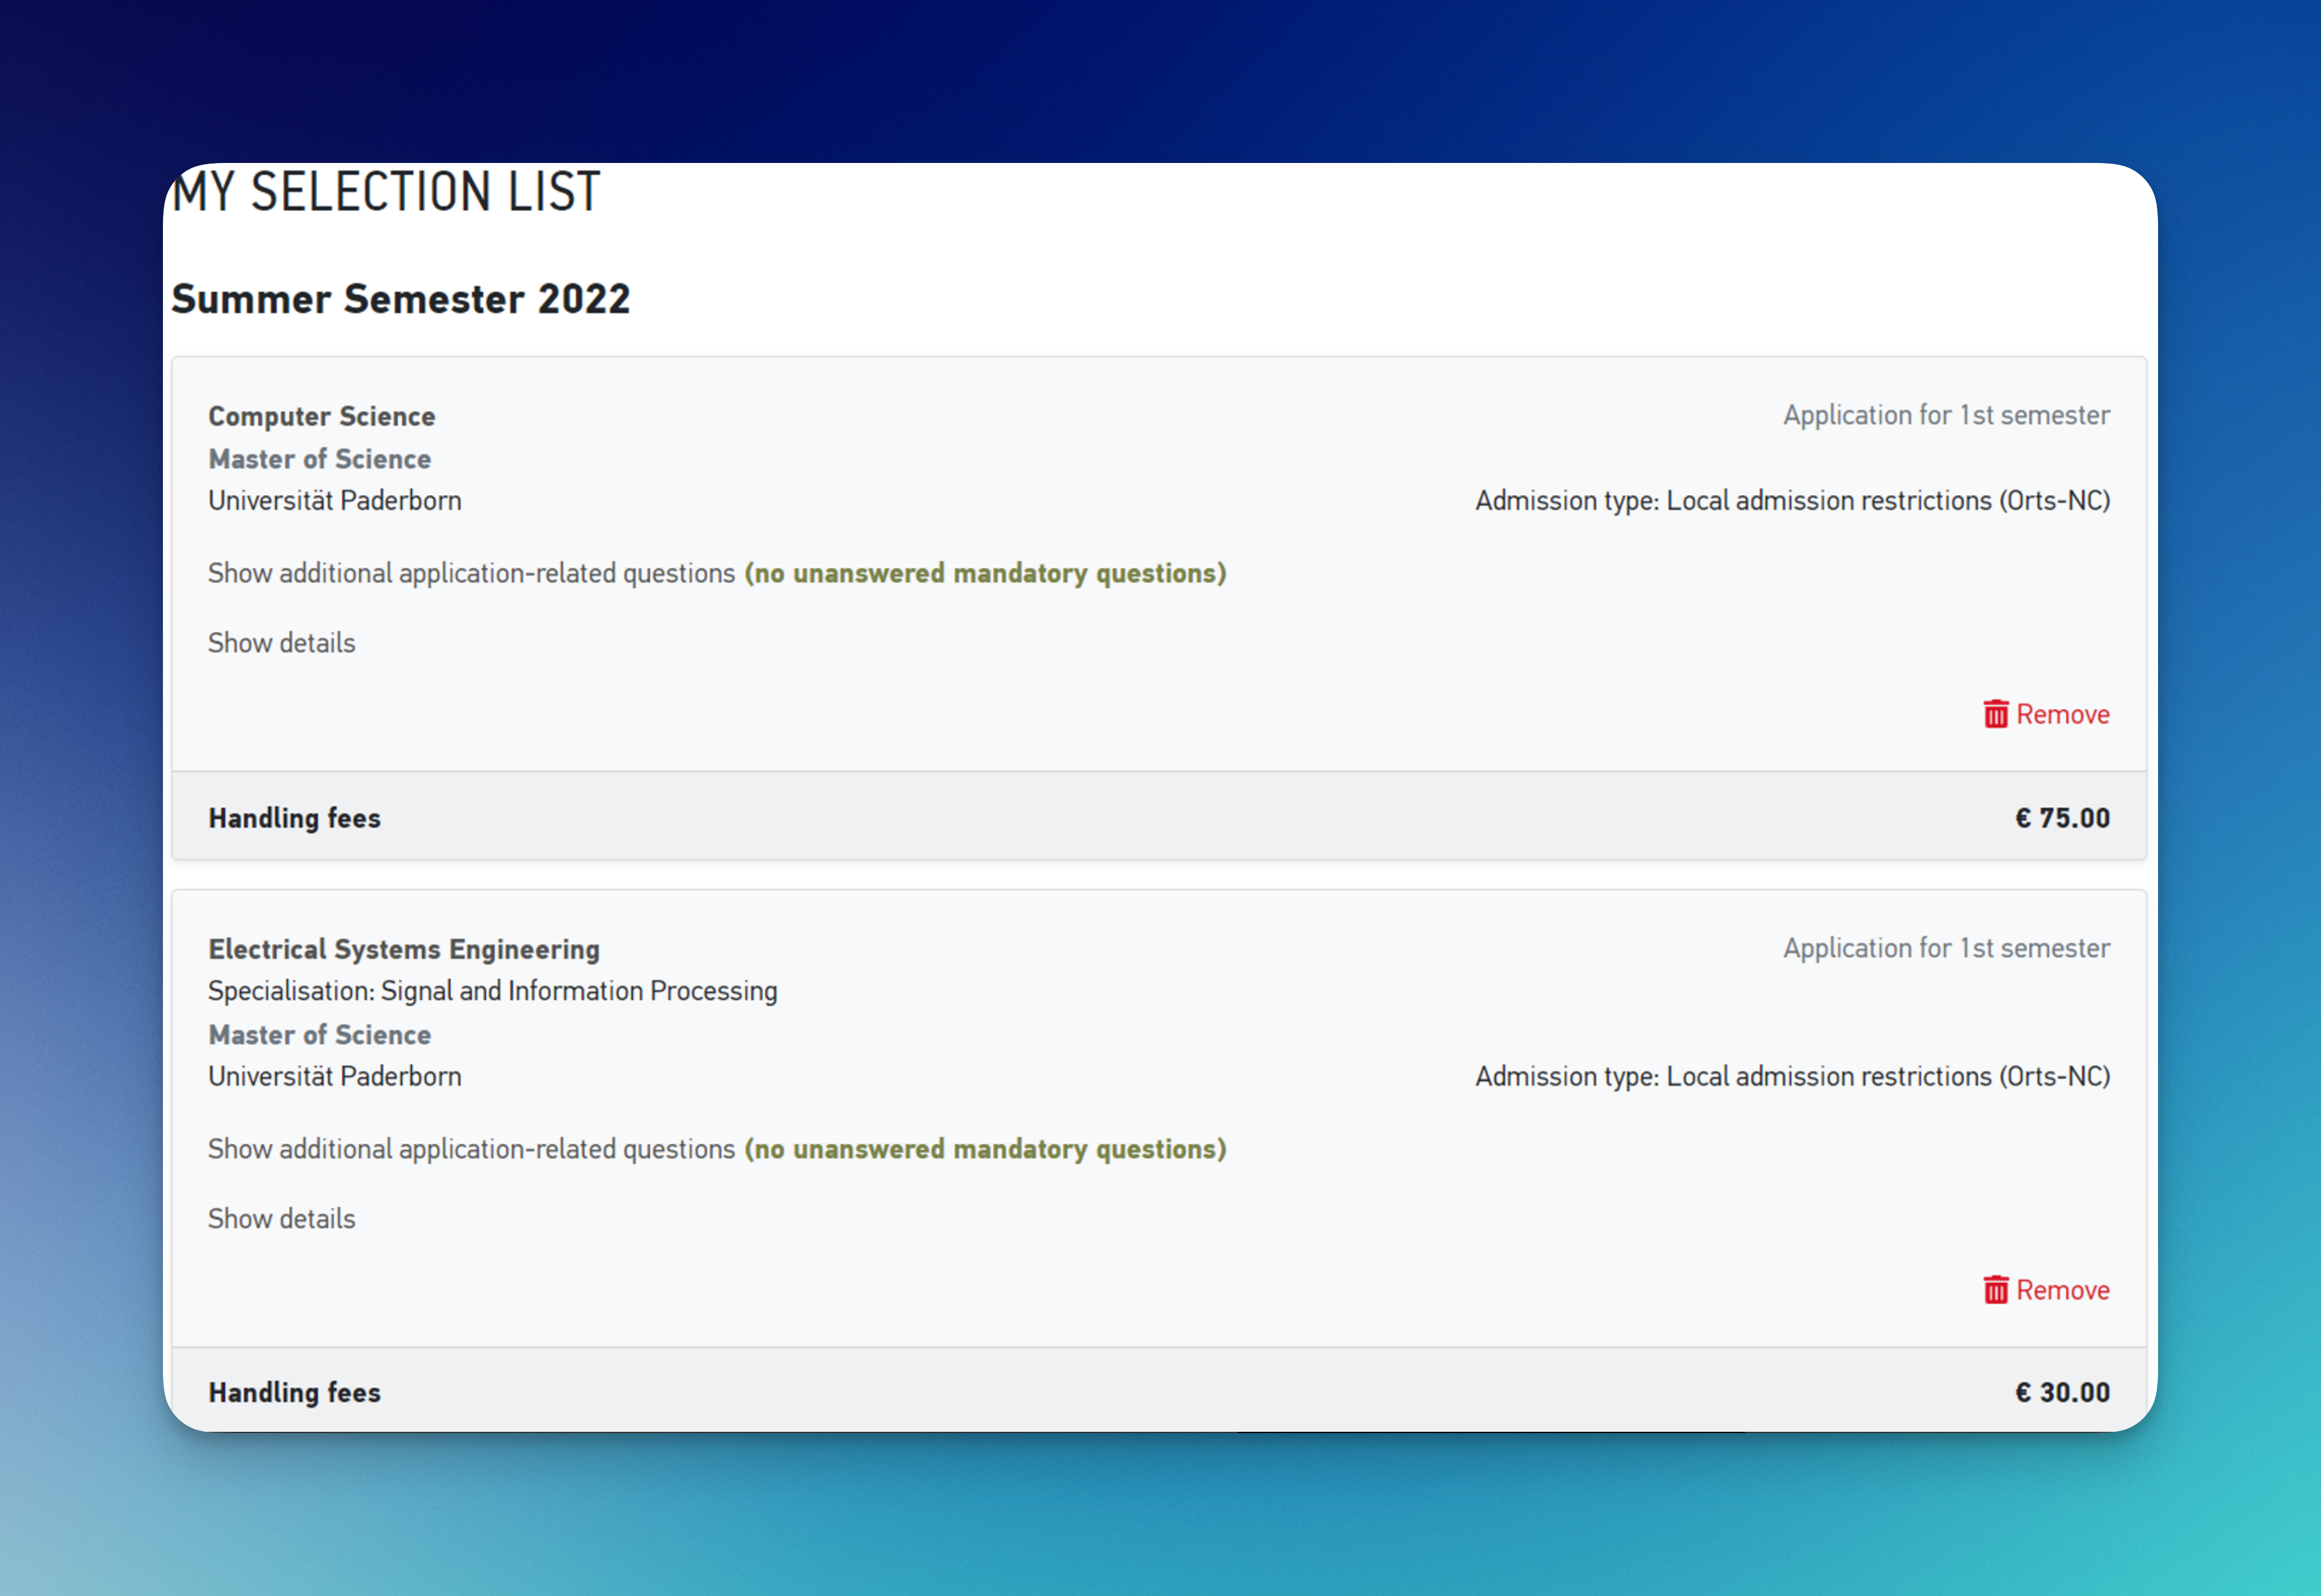Click Handling fees label in Computer Science card
The height and width of the screenshot is (1596, 2321).
(x=295, y=818)
